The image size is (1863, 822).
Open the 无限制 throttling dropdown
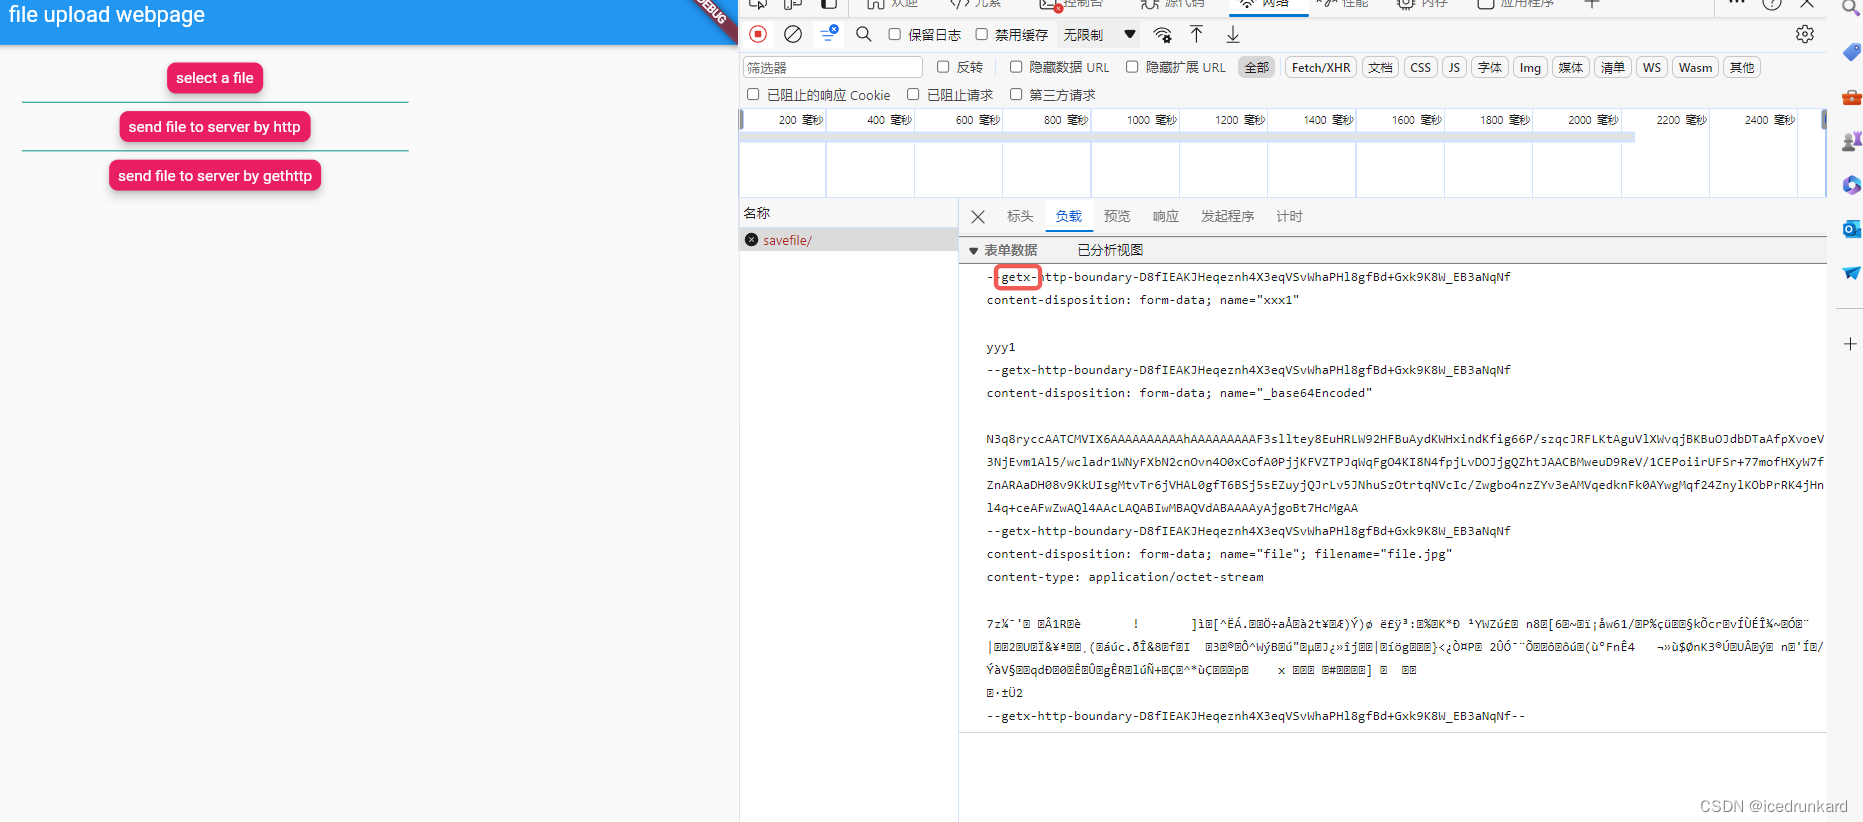[1099, 34]
